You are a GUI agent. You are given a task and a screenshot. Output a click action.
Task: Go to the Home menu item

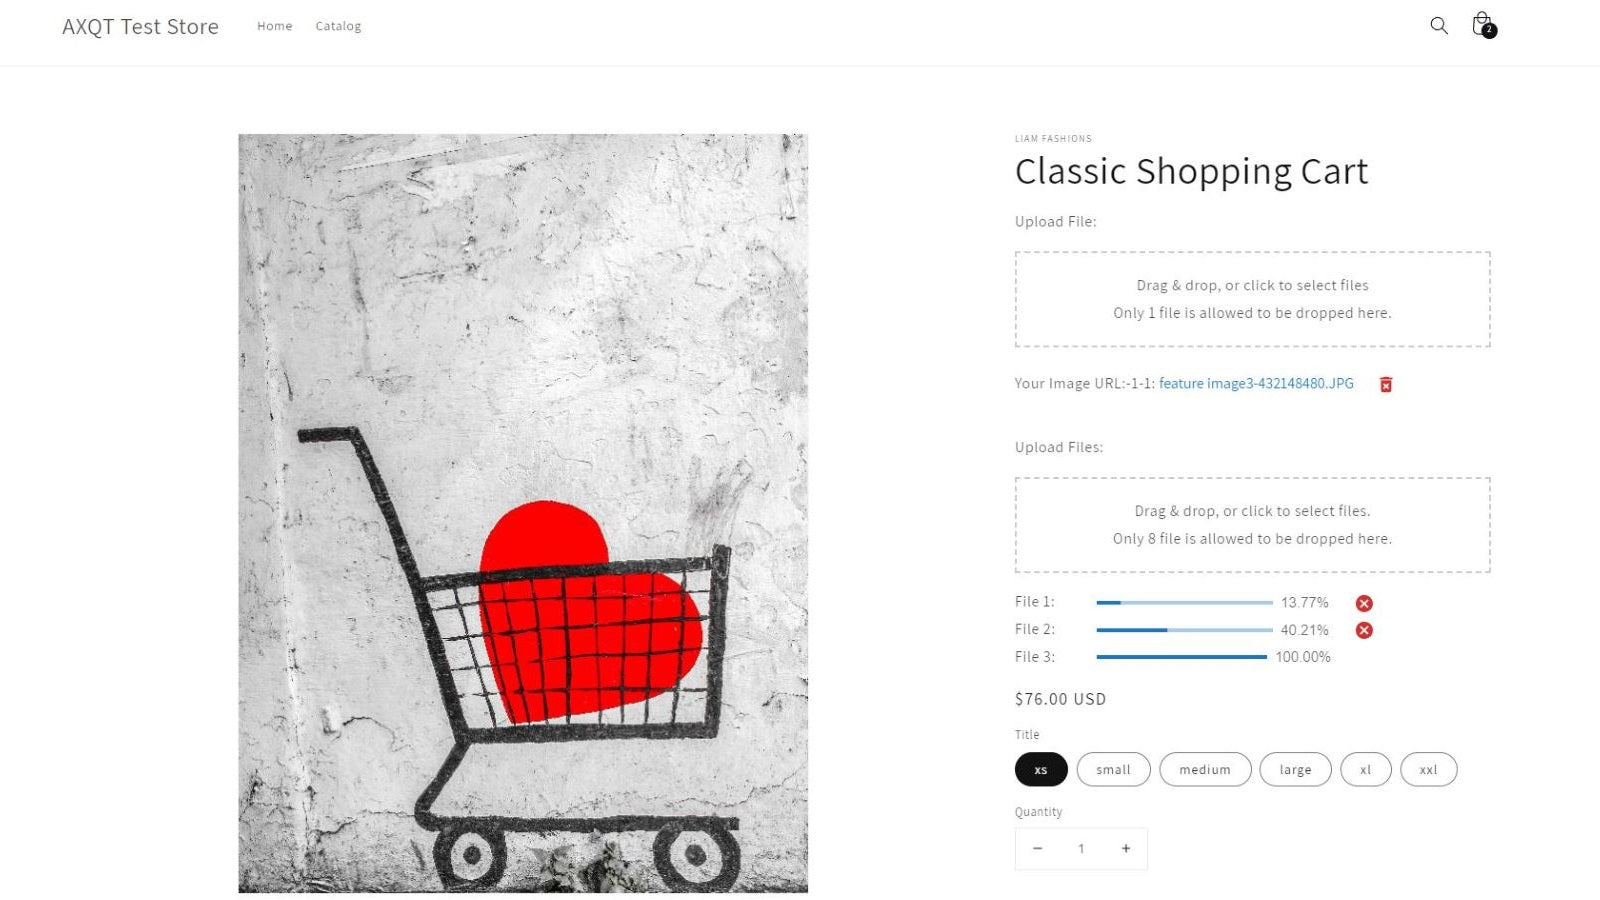coord(275,26)
